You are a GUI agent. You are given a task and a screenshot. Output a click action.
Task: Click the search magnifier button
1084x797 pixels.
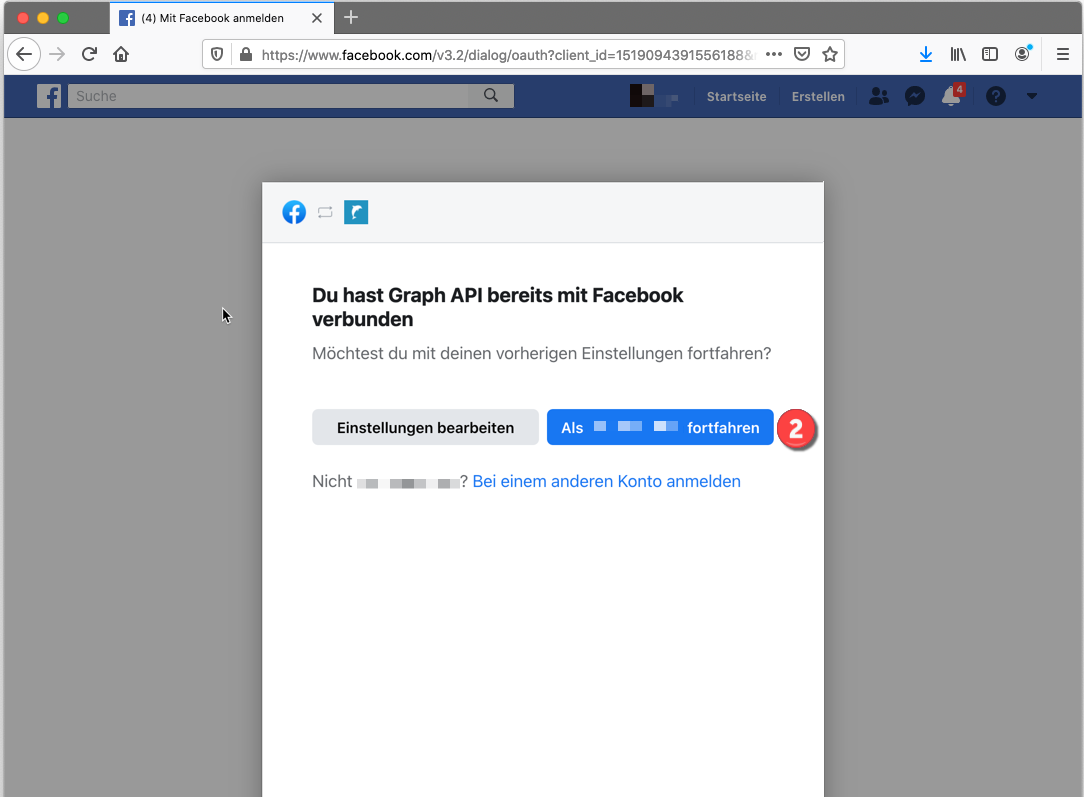pyautogui.click(x=491, y=96)
